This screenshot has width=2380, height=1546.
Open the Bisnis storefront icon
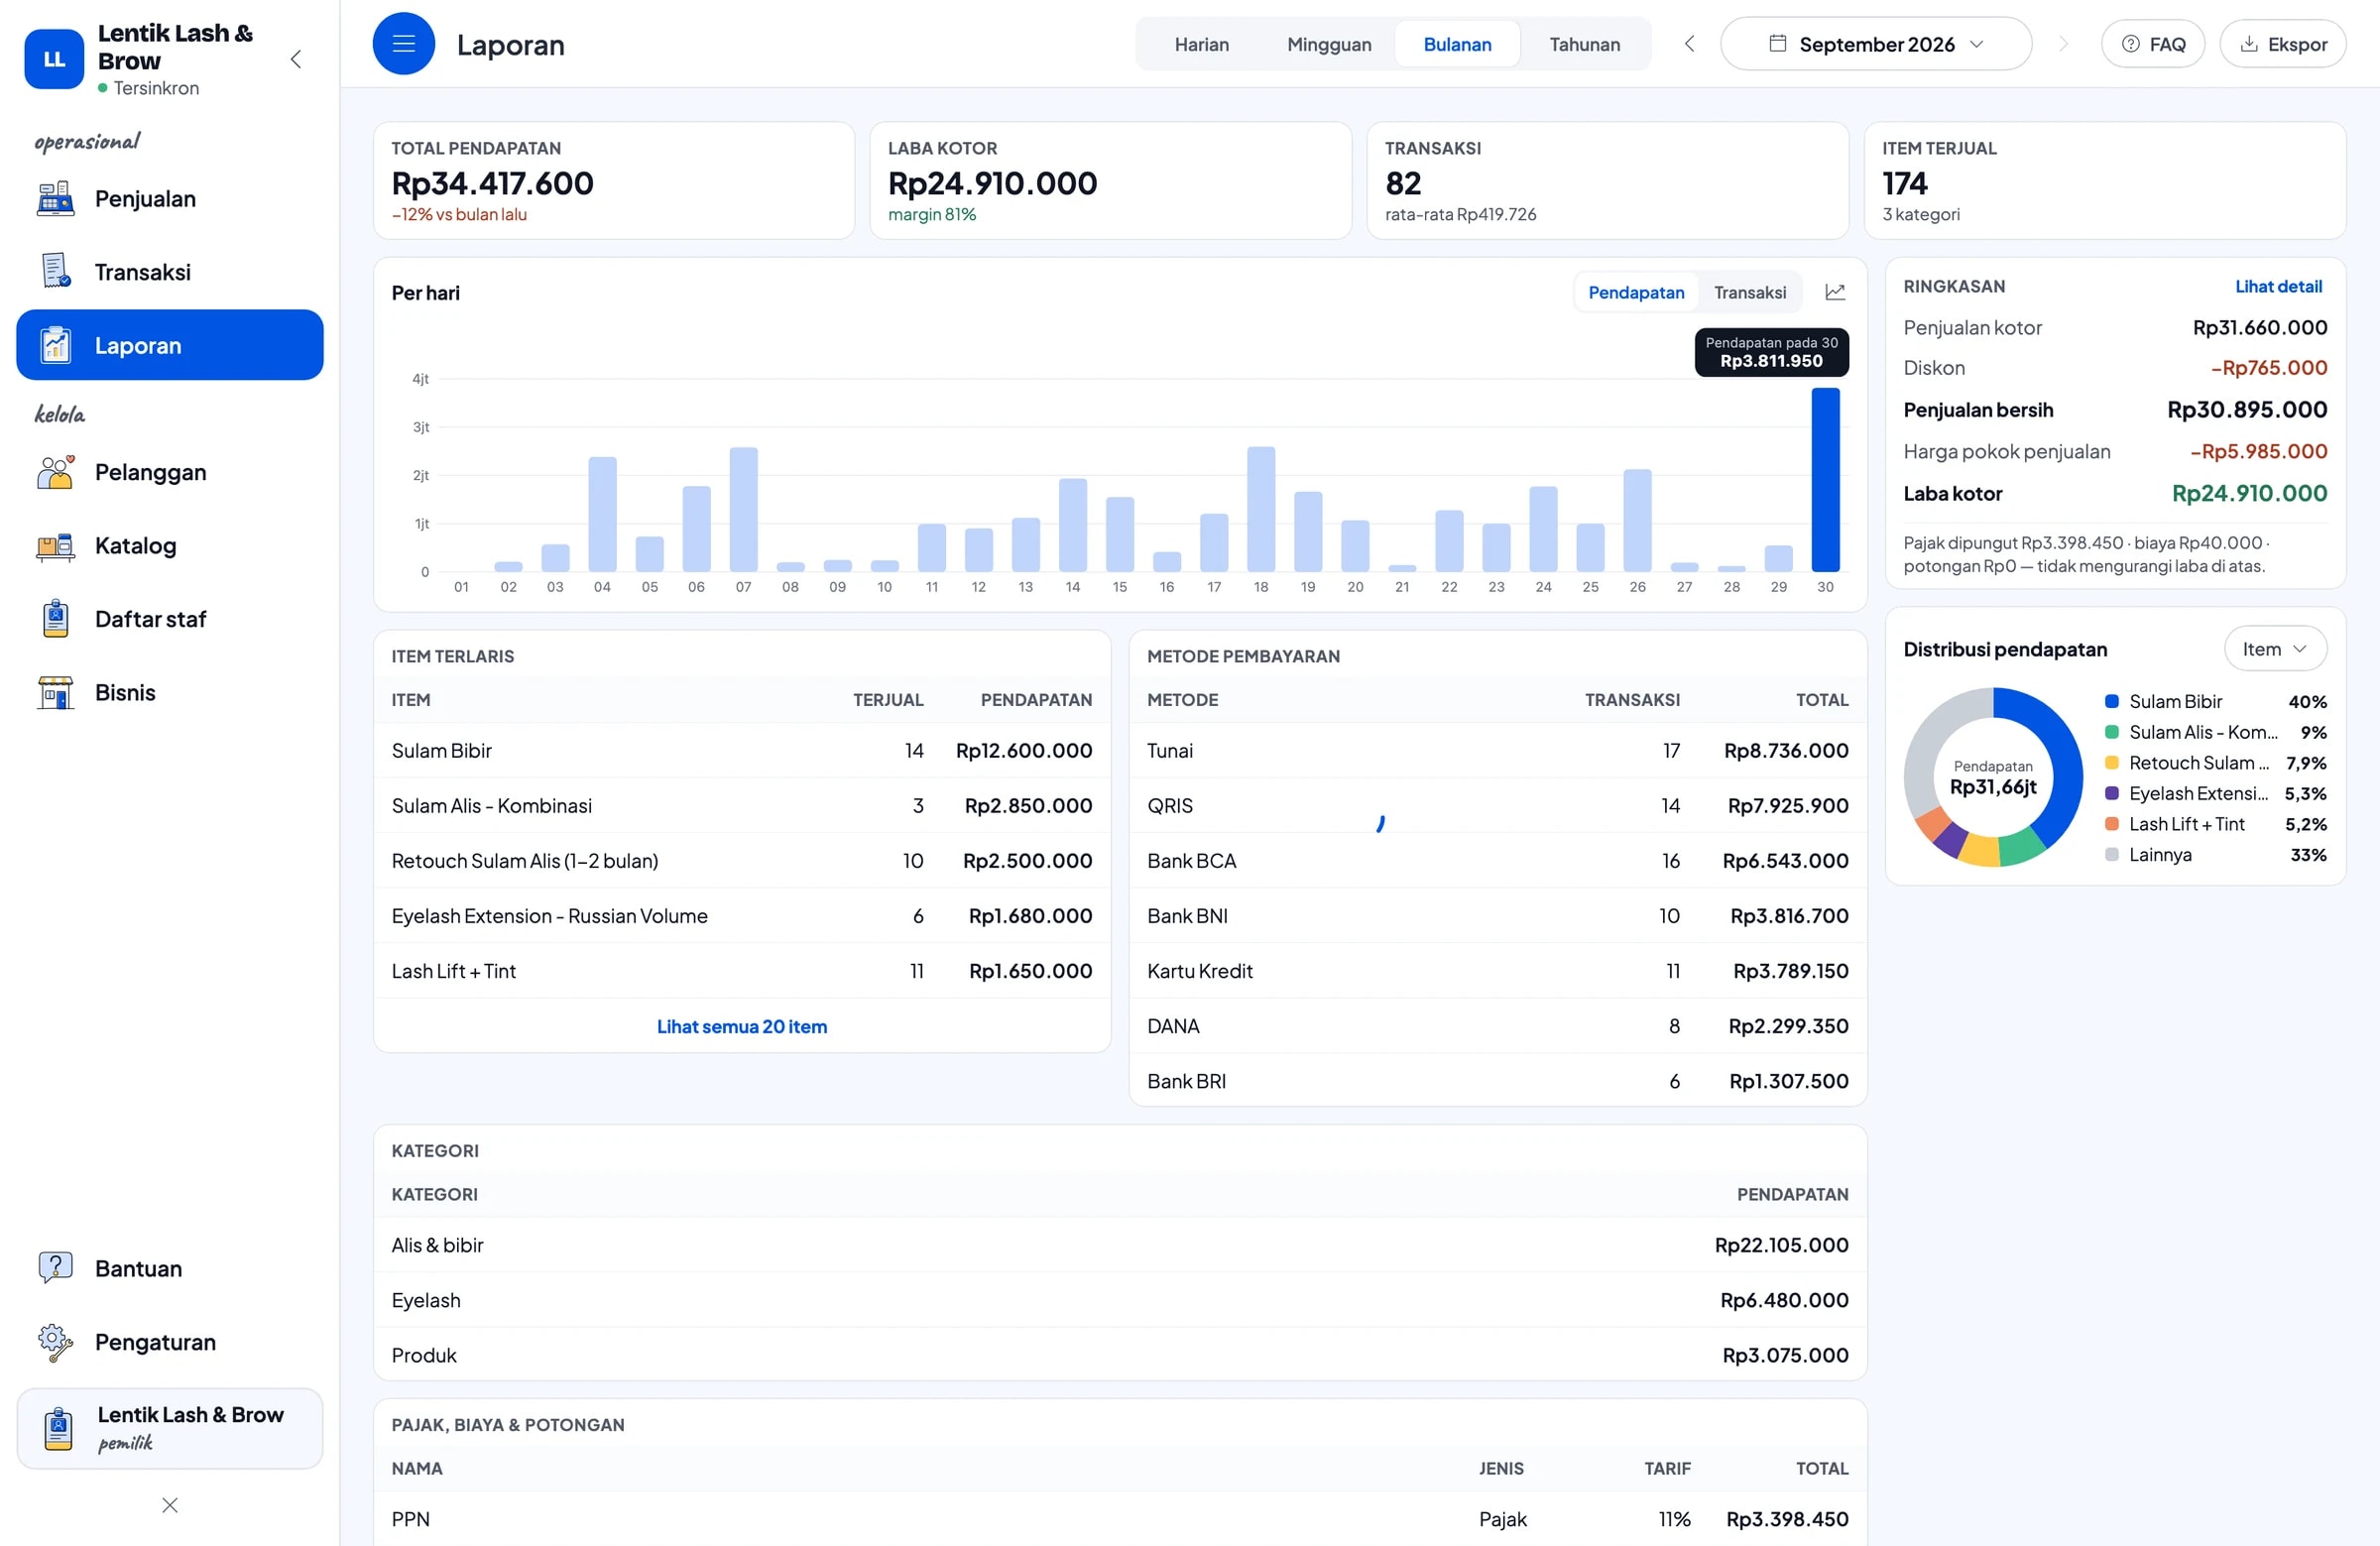pyautogui.click(x=56, y=692)
